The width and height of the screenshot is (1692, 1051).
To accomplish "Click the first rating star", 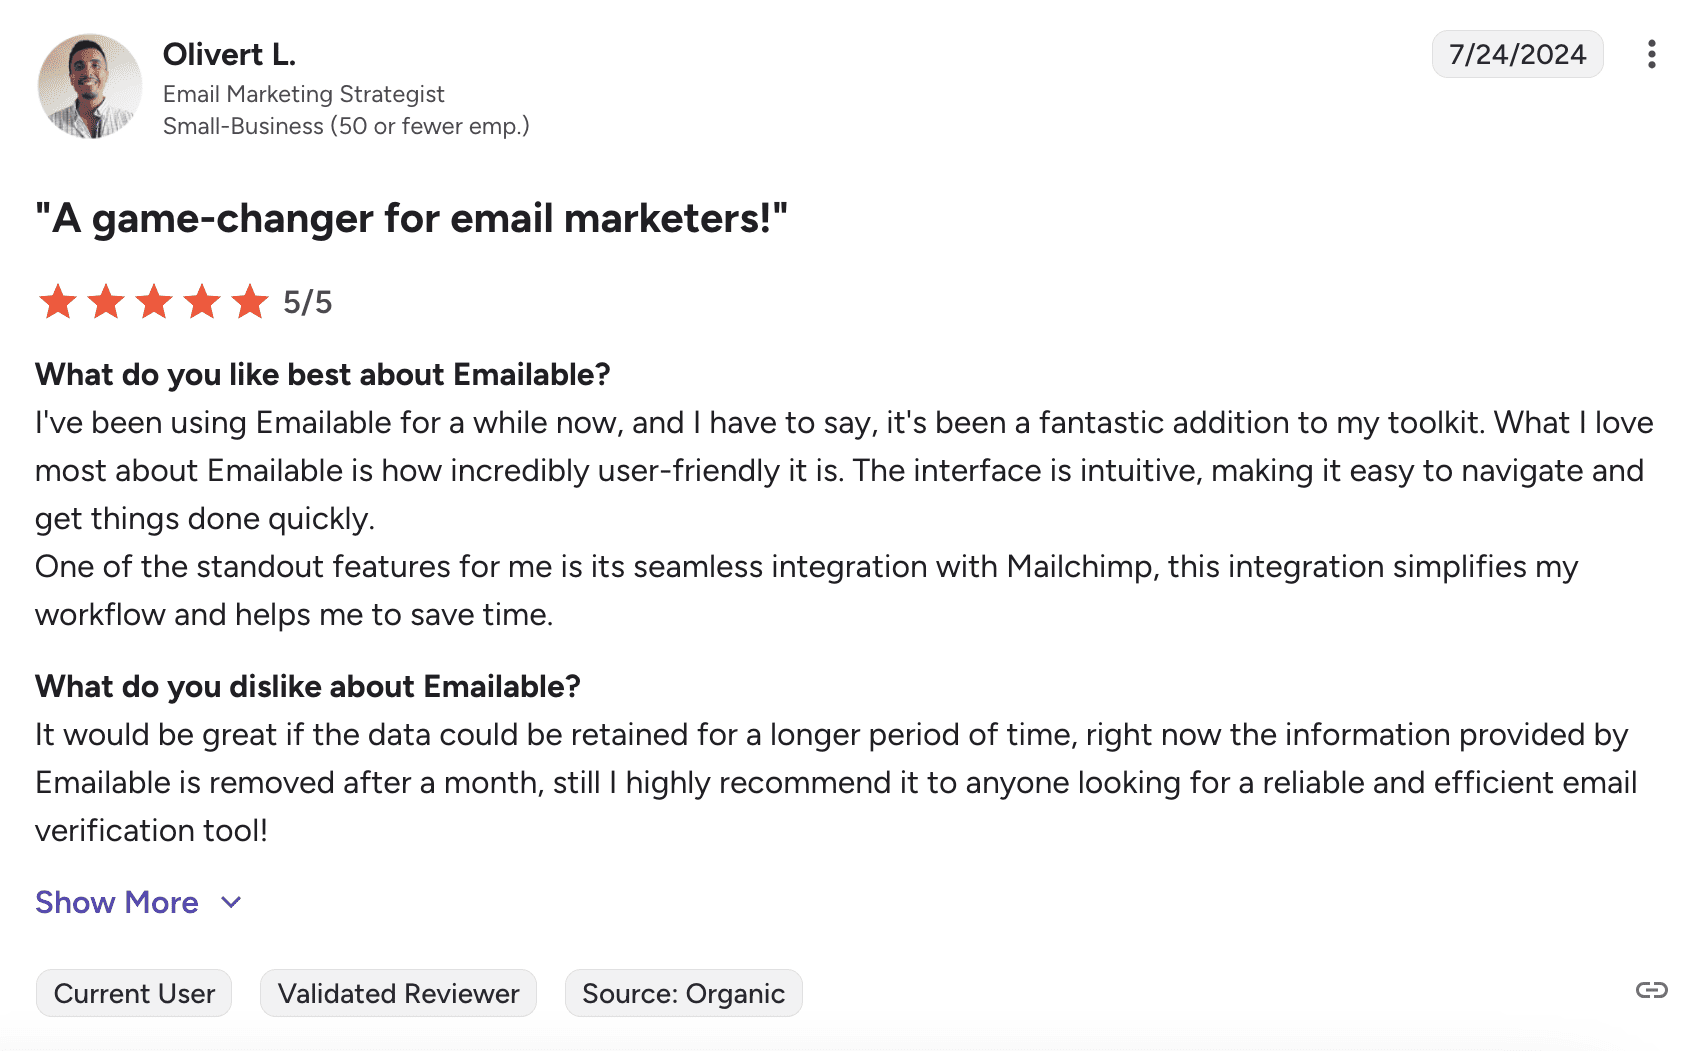I will [x=58, y=301].
